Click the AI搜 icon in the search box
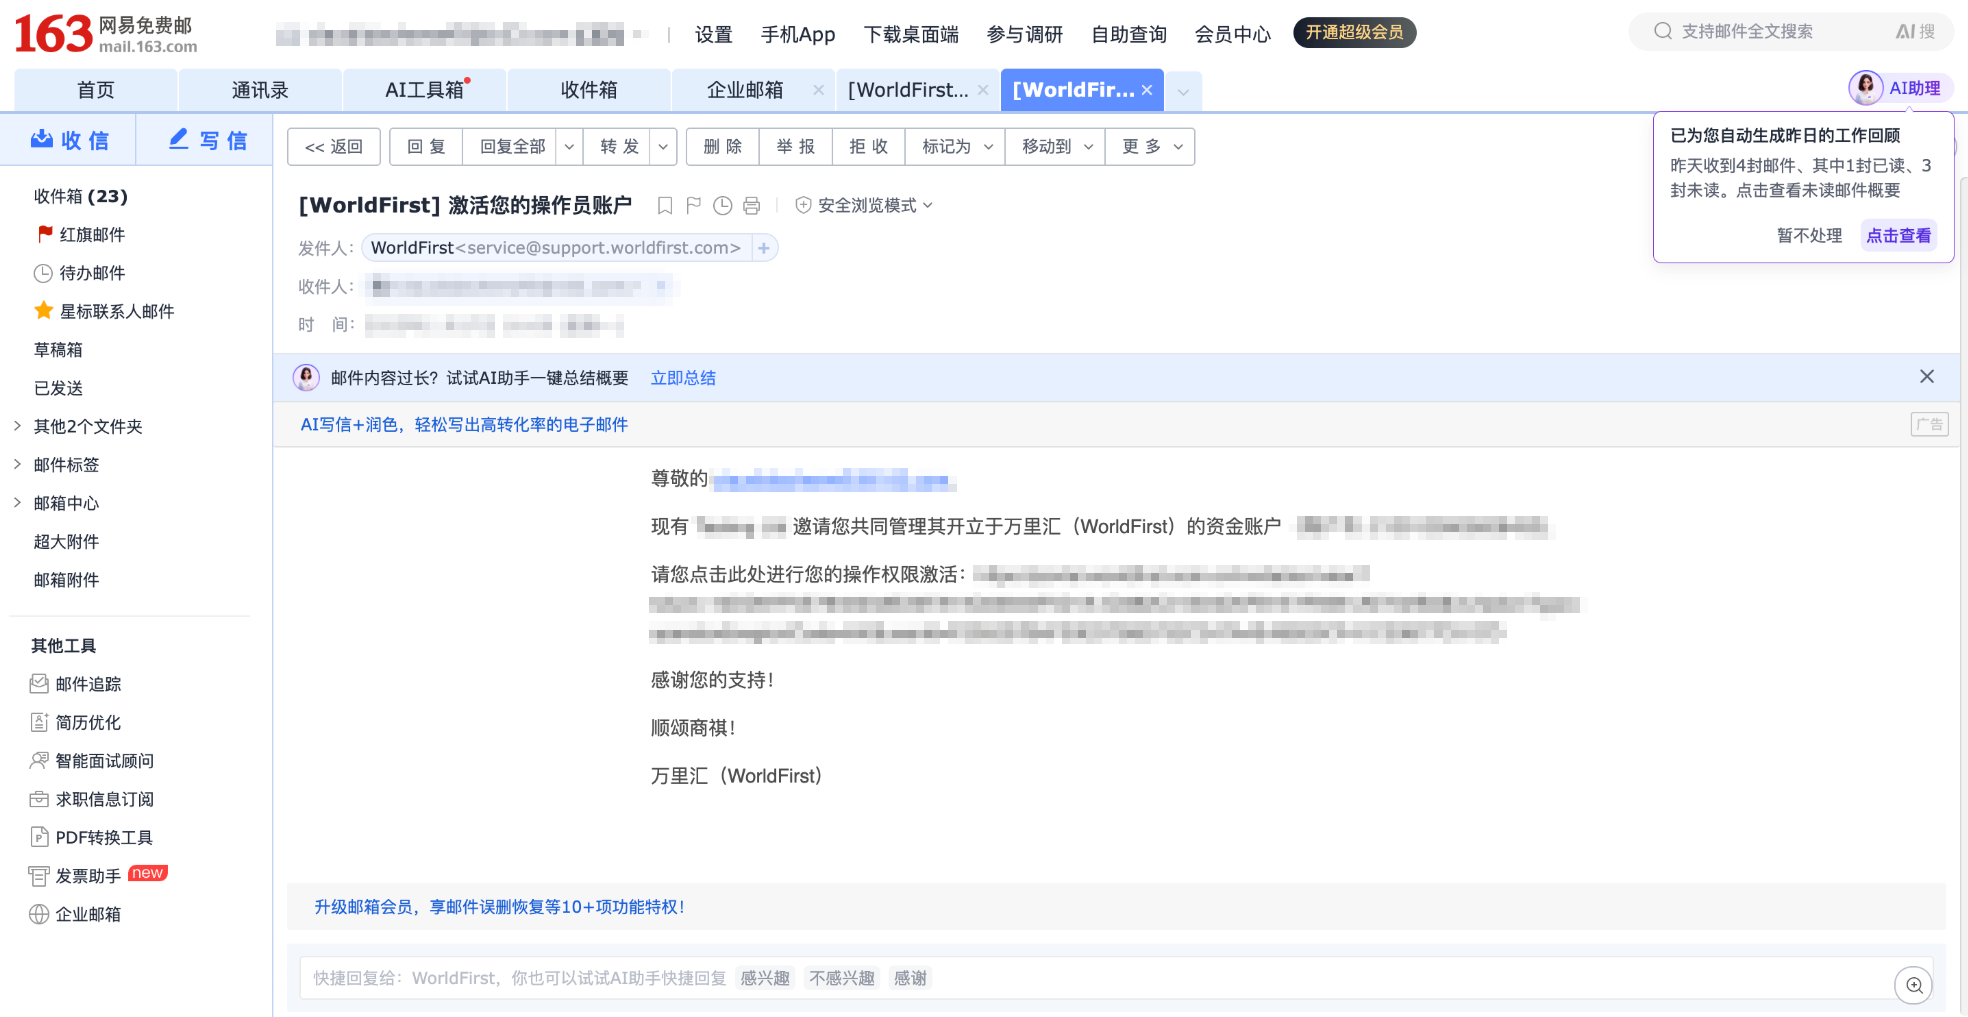Image resolution: width=1968 pixels, height=1017 pixels. tap(1915, 32)
